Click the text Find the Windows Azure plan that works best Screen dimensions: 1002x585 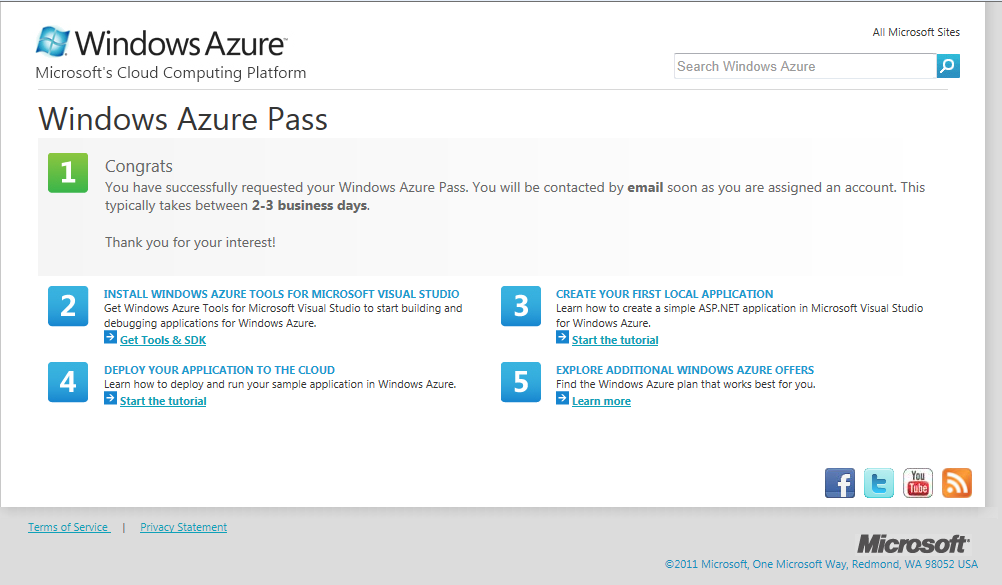686,384
